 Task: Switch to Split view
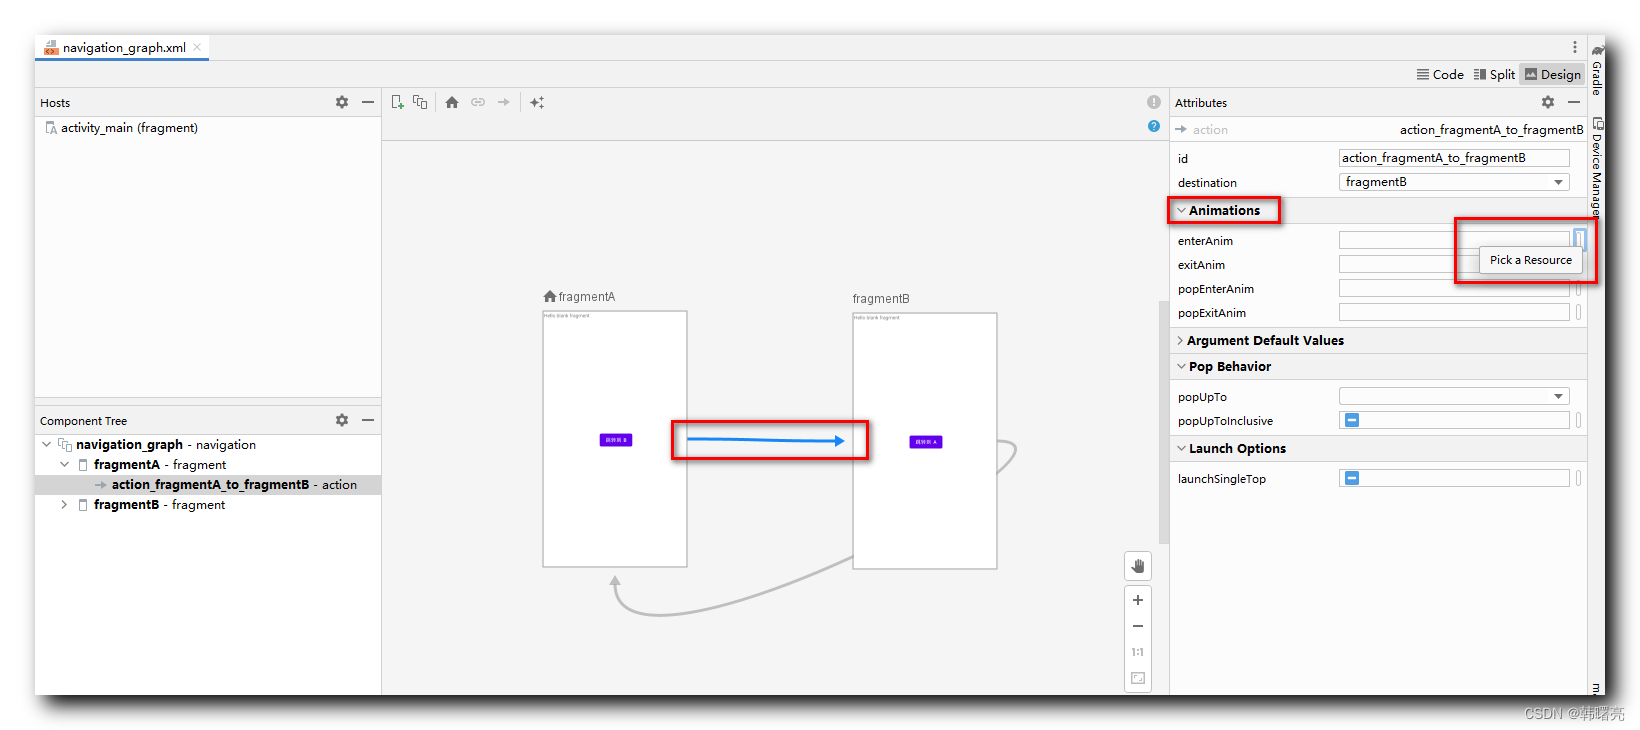1494,74
